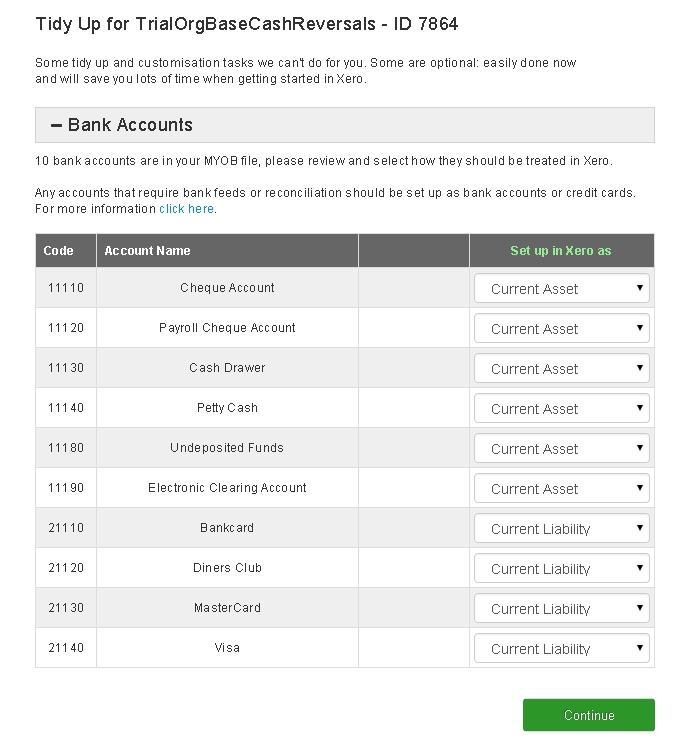This screenshot has height=744, width=687.
Task: Expand the Cash Drawer type dropdown
Action: pyautogui.click(x=561, y=369)
